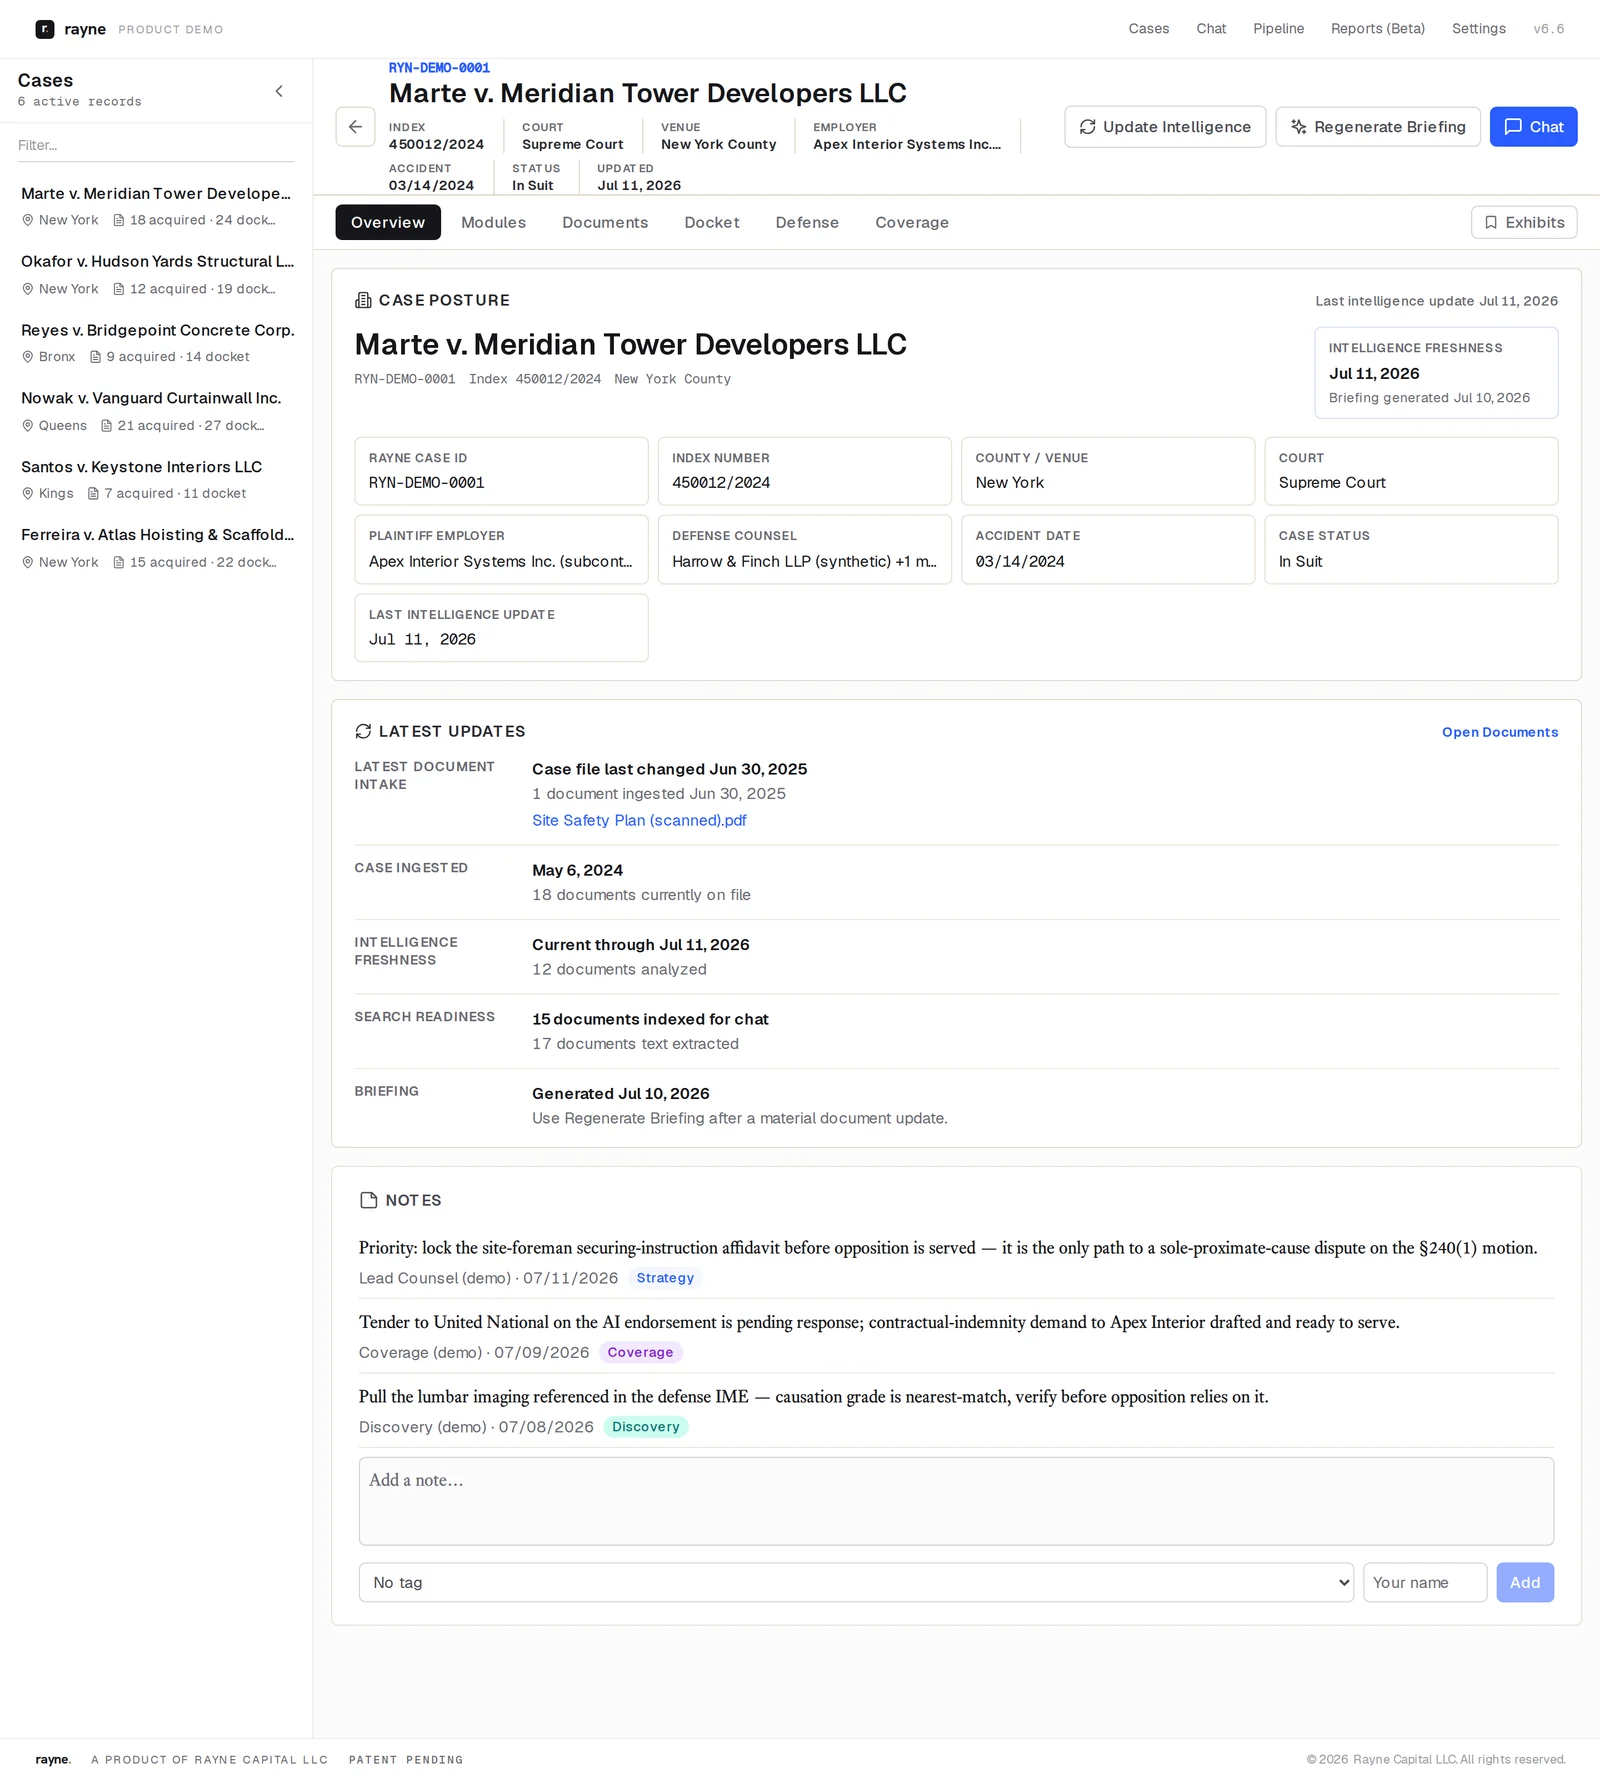Focus the case Filter field
The width and height of the screenshot is (1600, 1778).
click(x=156, y=145)
